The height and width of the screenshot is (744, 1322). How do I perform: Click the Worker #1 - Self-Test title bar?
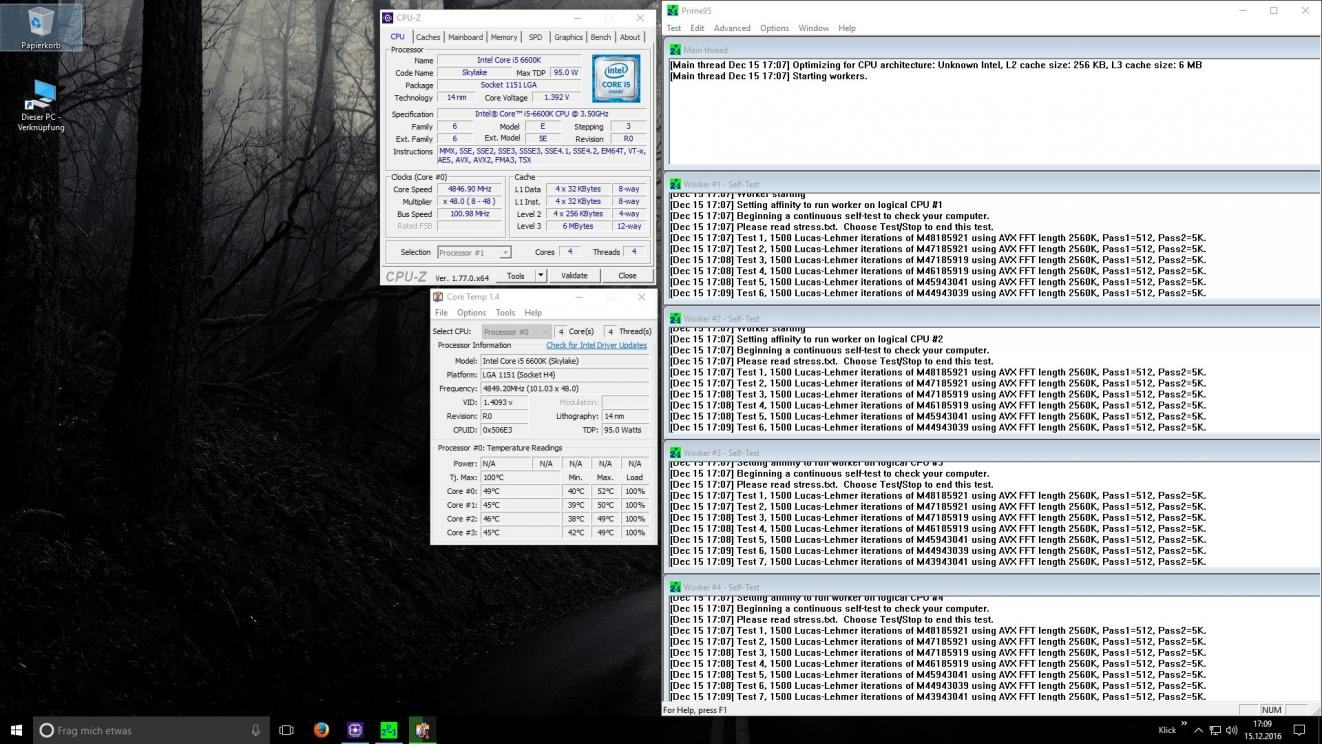[x=991, y=184]
